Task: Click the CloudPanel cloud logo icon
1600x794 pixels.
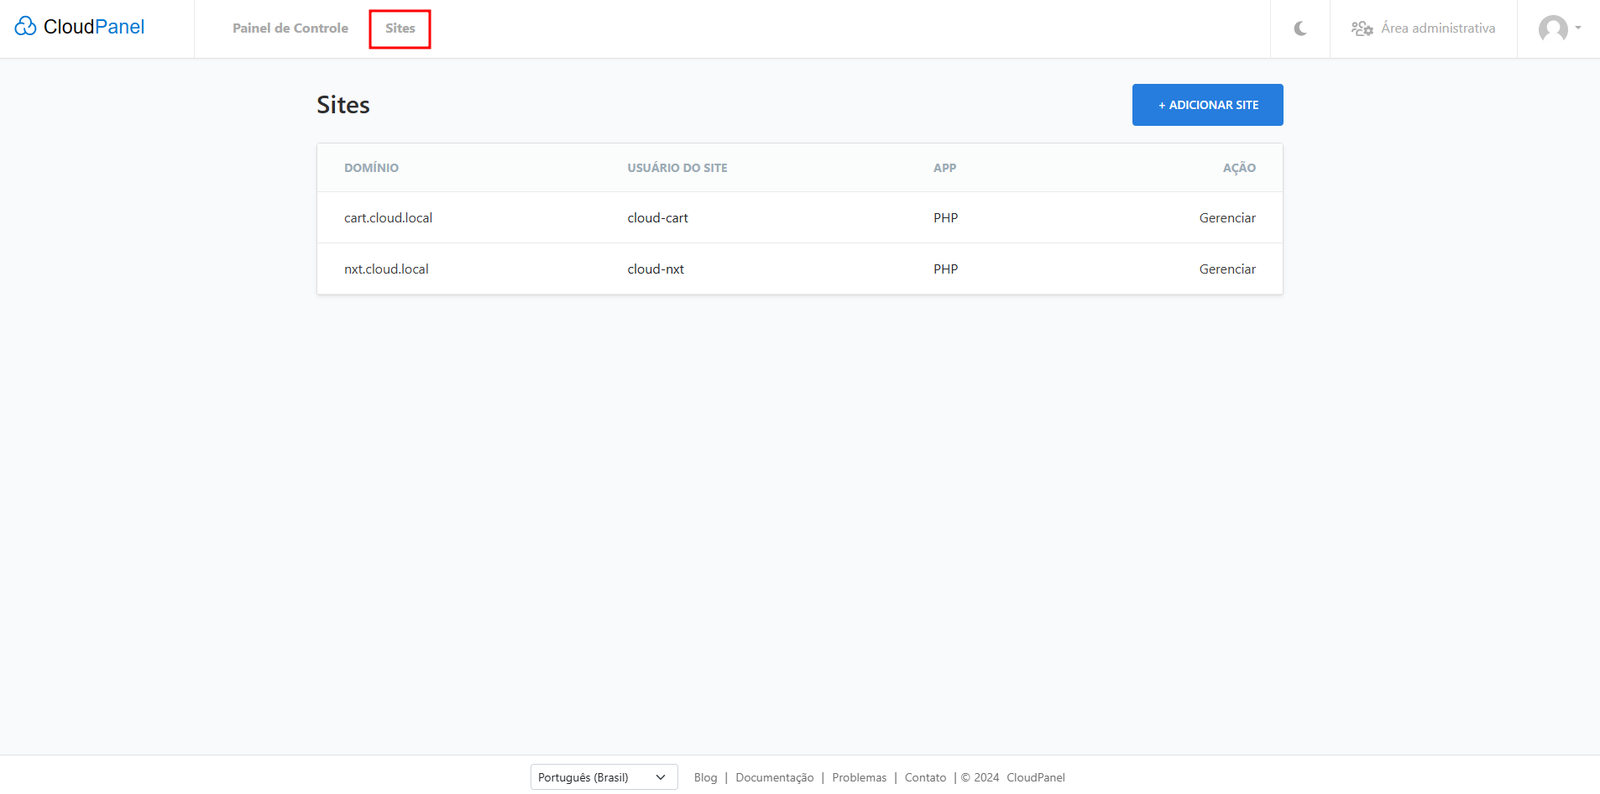Action: pyautogui.click(x=25, y=26)
